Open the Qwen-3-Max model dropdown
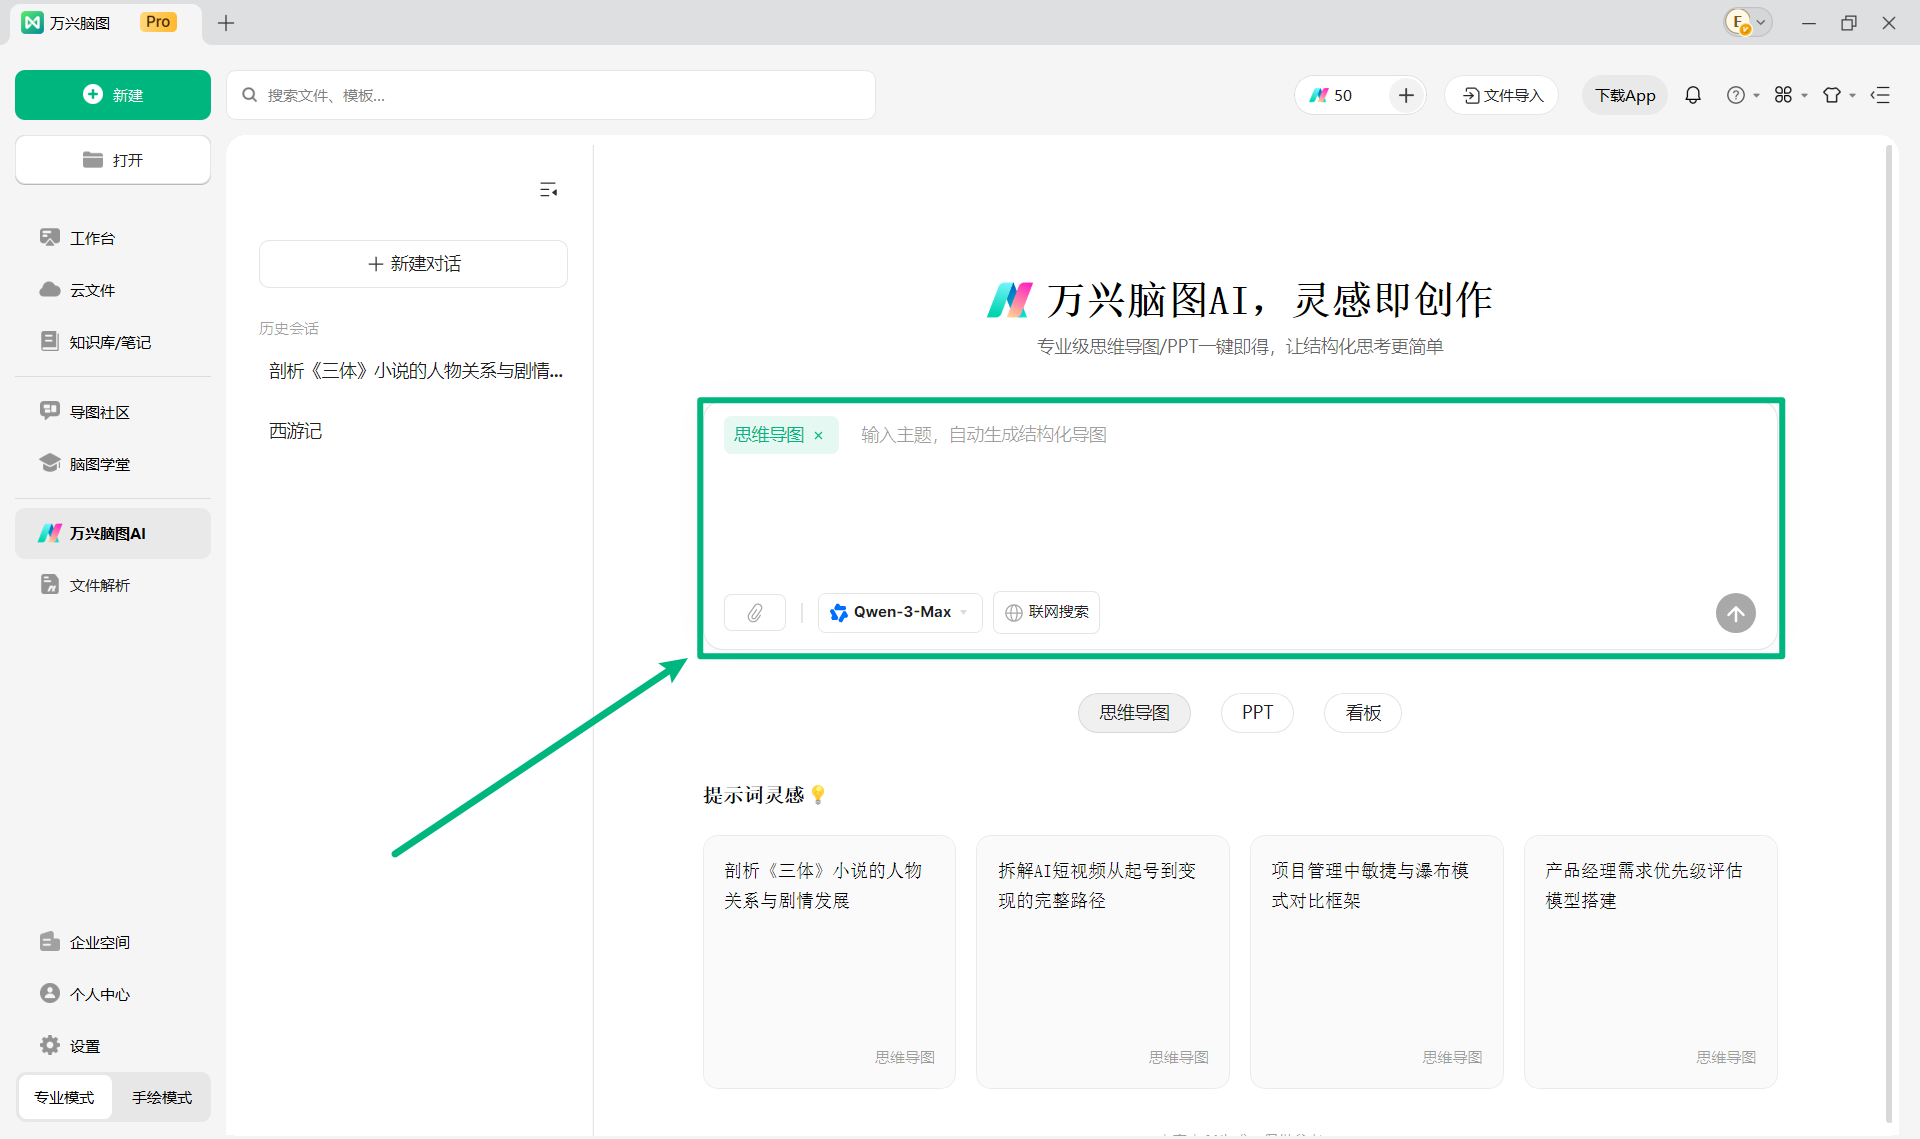 (x=900, y=612)
